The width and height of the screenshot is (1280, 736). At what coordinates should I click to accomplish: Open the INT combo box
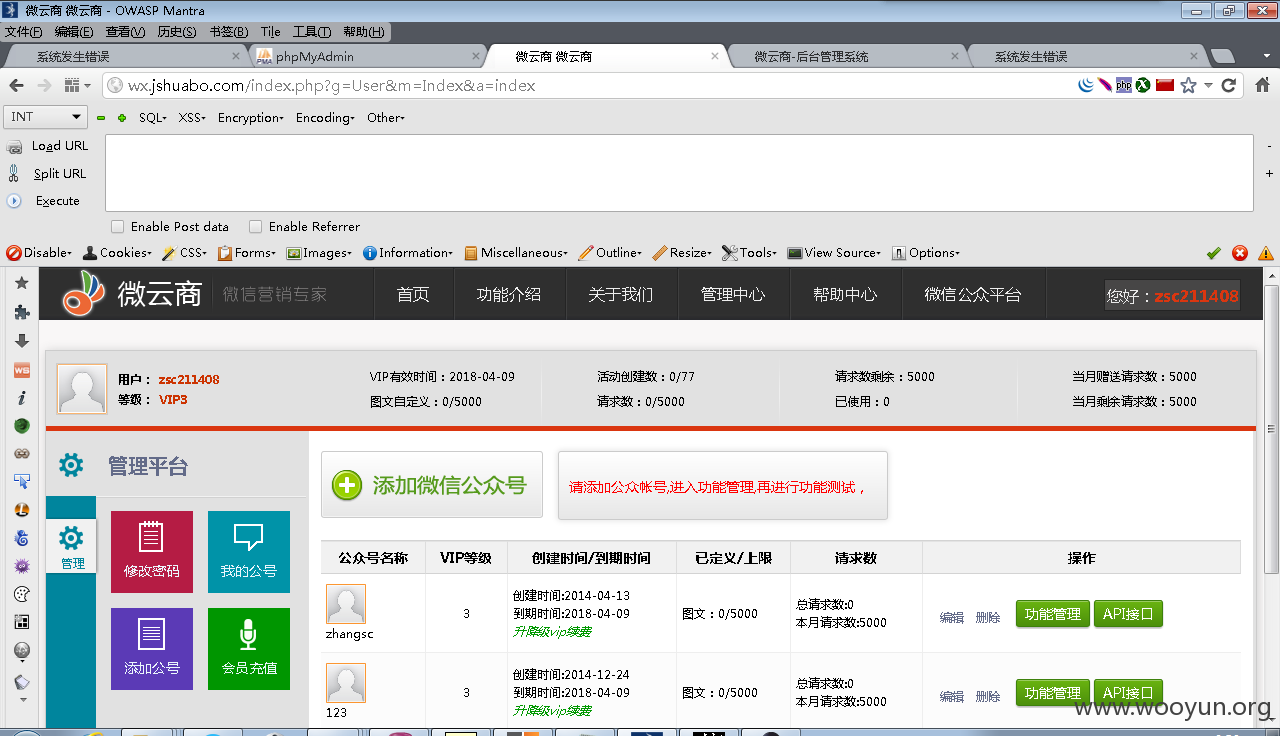[x=47, y=117]
